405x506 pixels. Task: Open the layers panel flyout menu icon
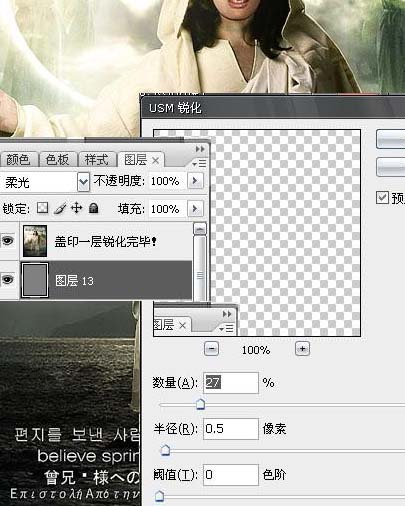coord(200,163)
